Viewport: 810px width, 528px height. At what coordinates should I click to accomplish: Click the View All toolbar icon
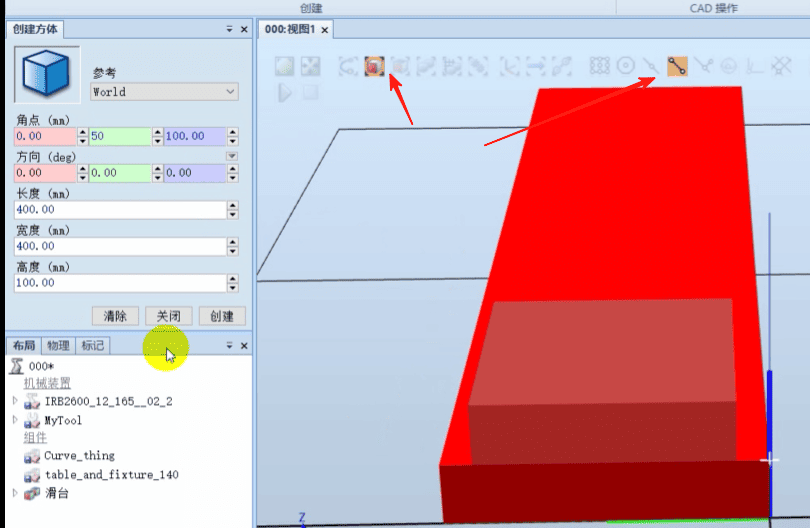[x=285, y=66]
